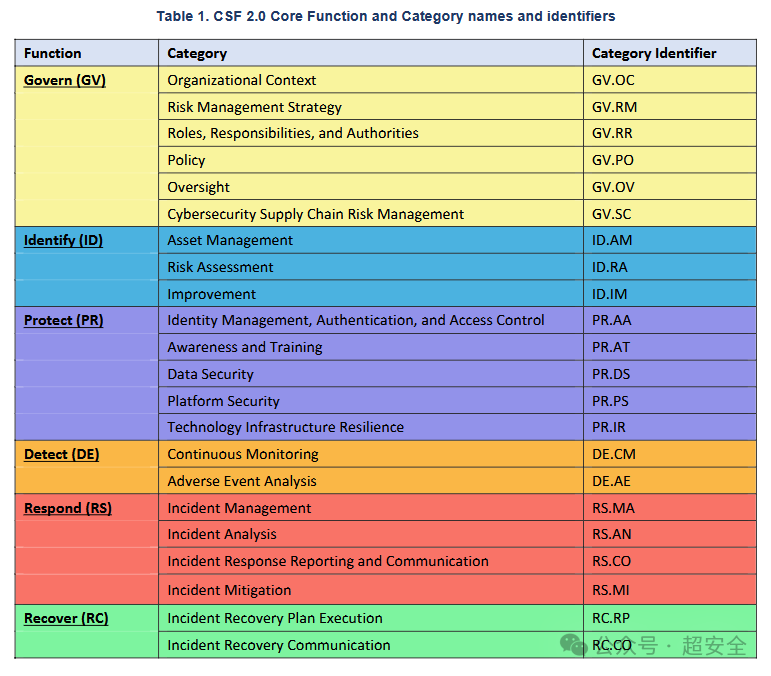Select the 'Asset Management' cell

coord(371,240)
